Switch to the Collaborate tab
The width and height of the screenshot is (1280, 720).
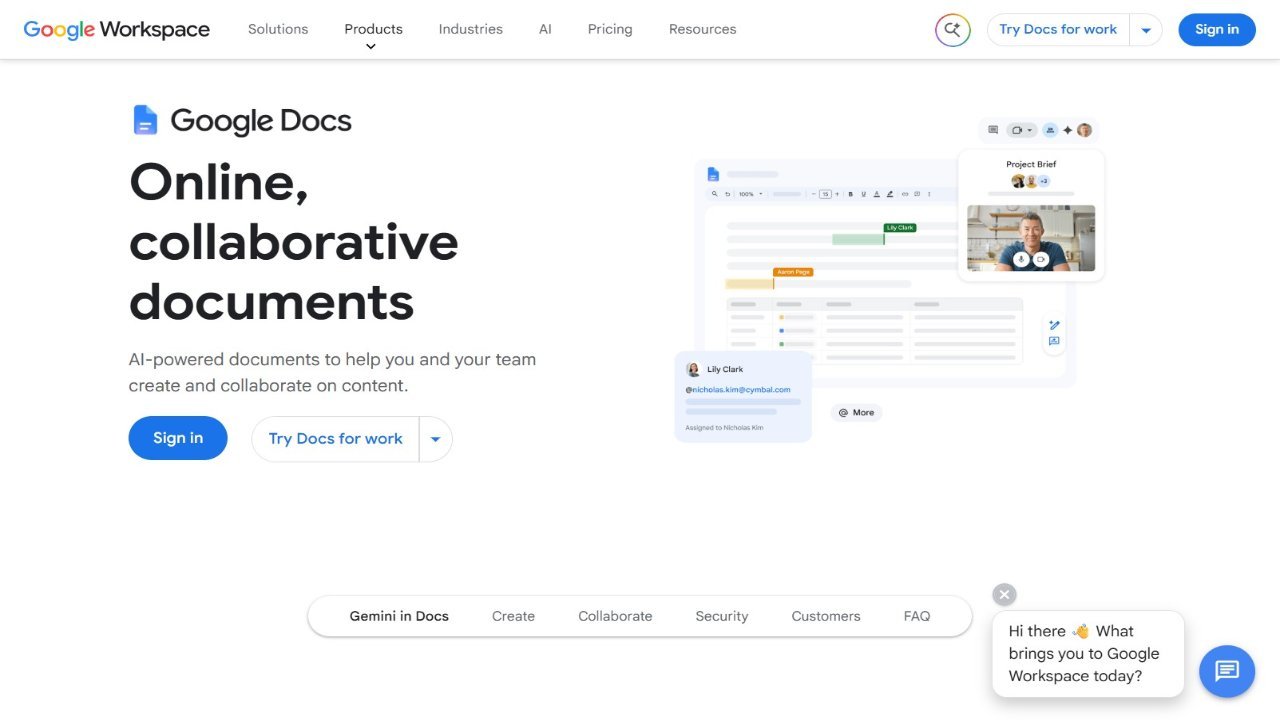[615, 616]
